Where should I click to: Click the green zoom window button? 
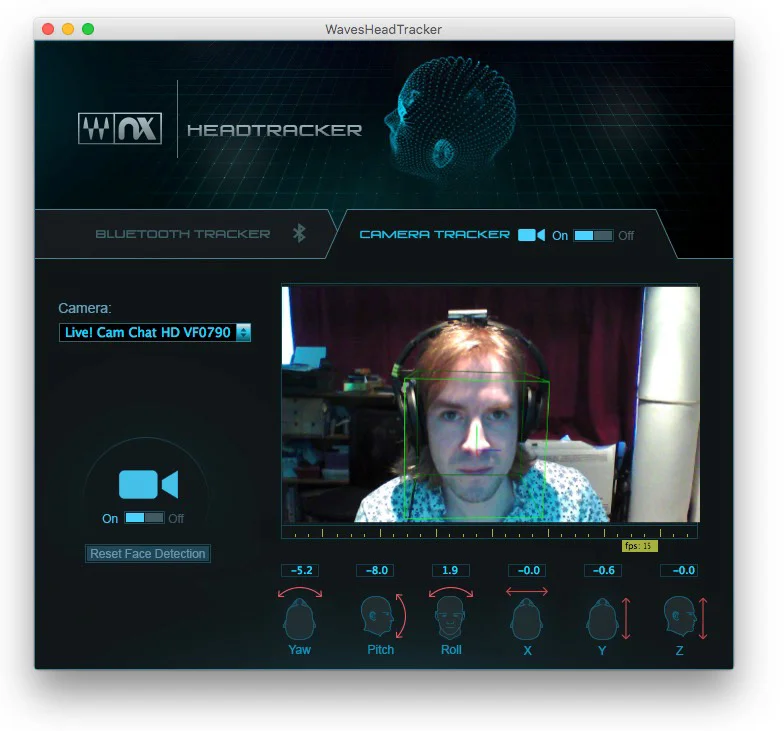pos(88,29)
